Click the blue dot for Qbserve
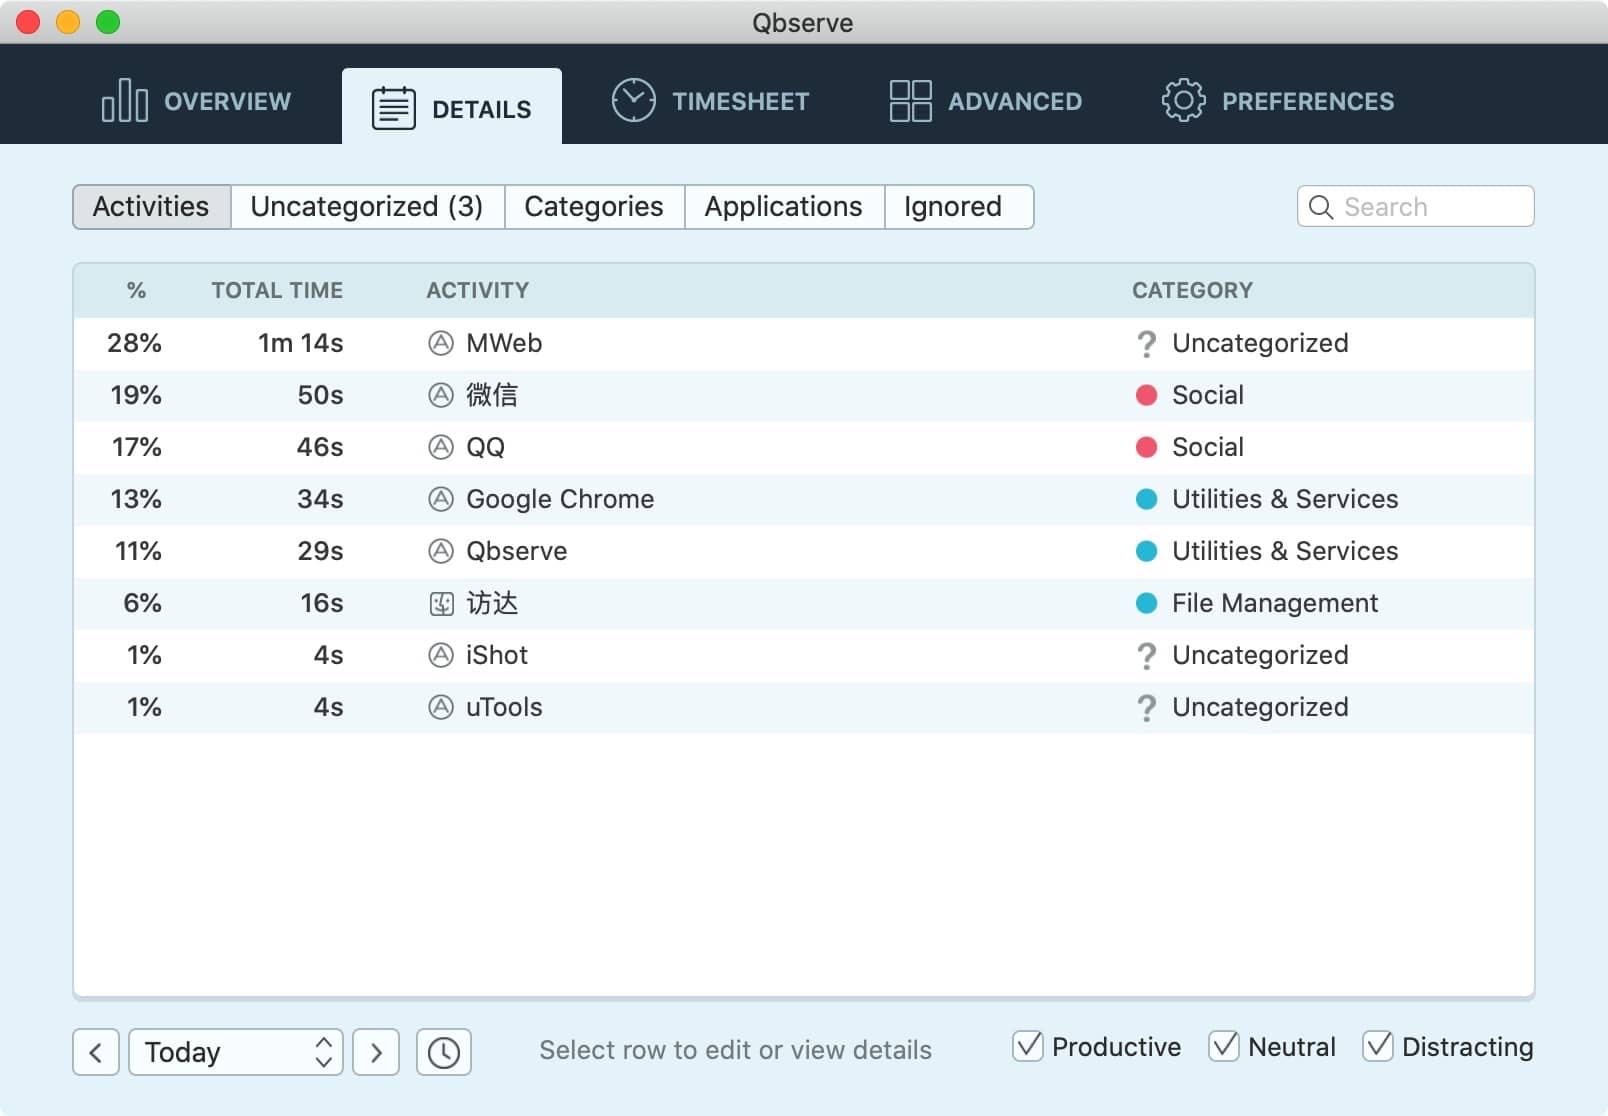1608x1116 pixels. coord(1147,551)
